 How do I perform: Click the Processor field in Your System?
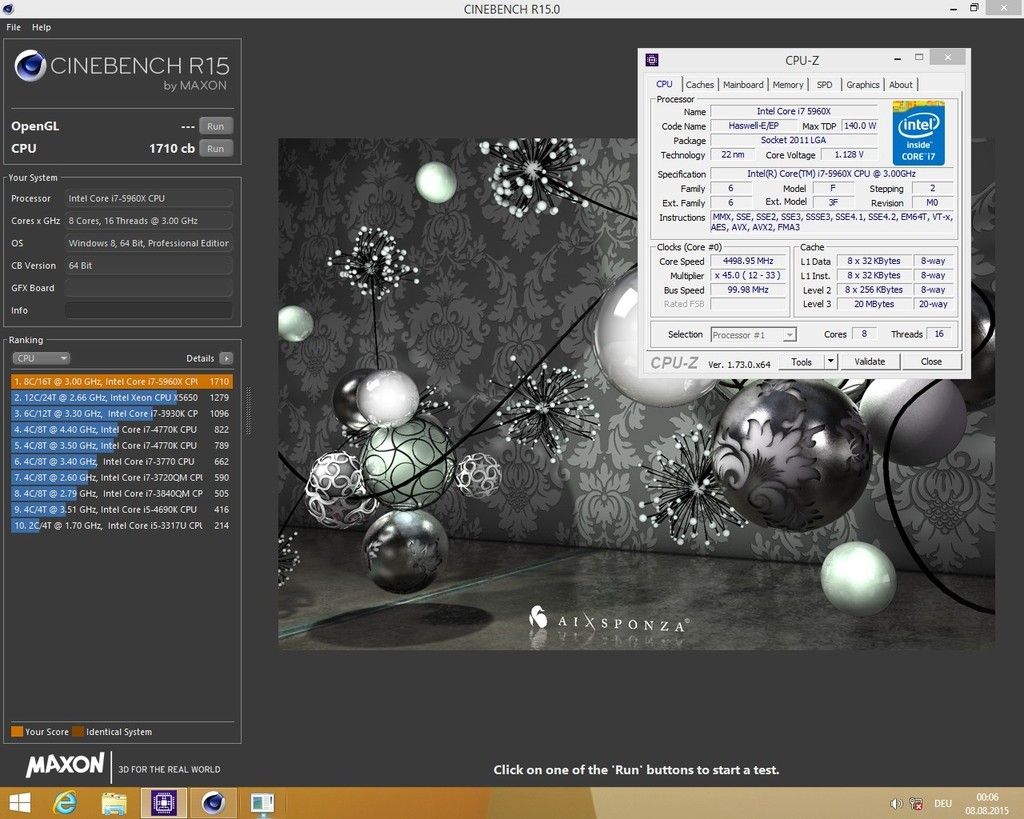(x=149, y=198)
